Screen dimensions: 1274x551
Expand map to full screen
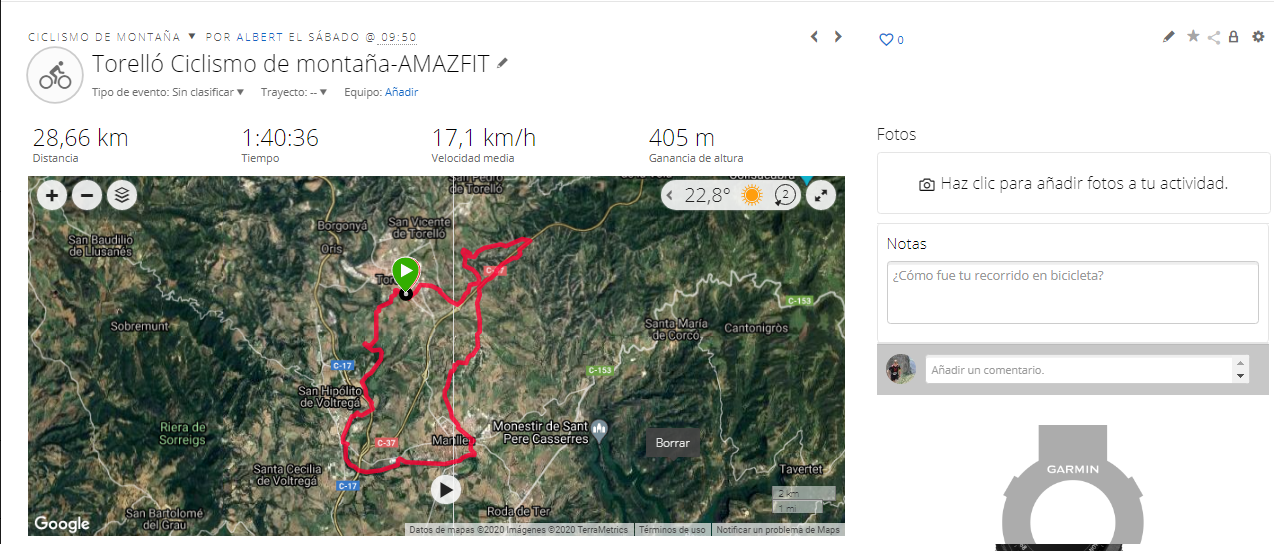tap(820, 195)
